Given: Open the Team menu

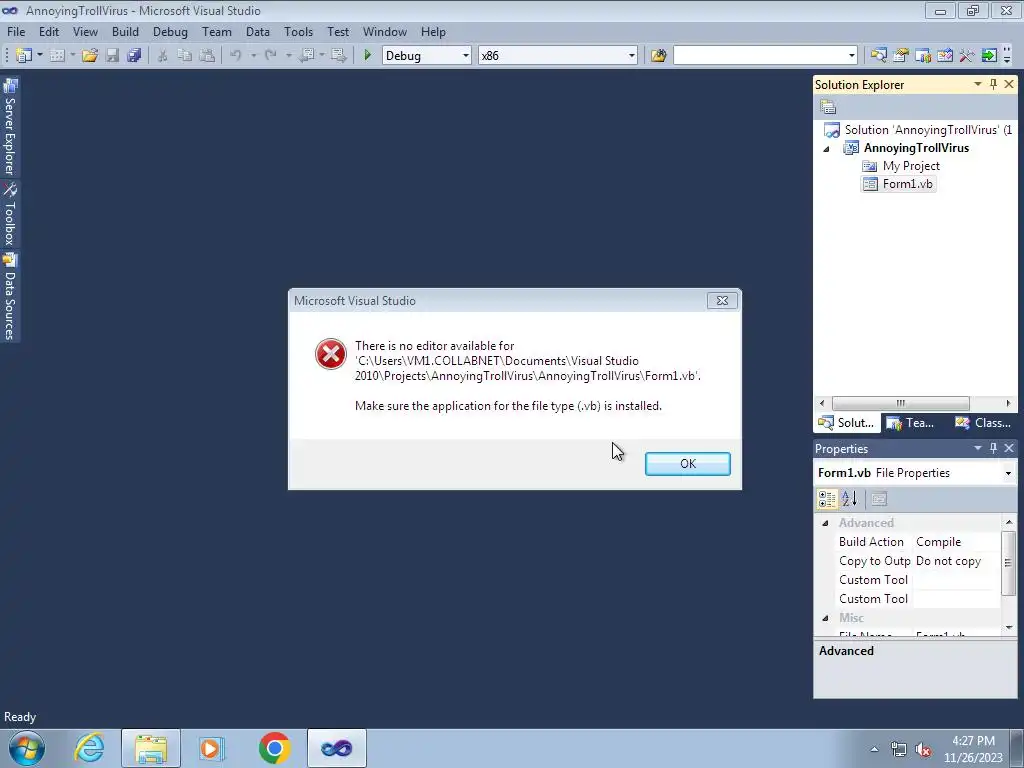Looking at the screenshot, I should click(217, 31).
